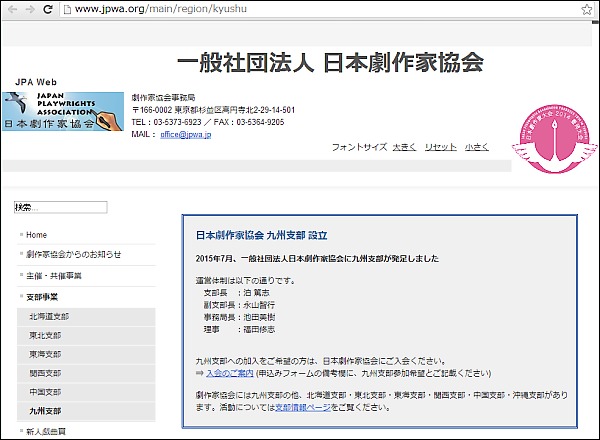Collapse the 支部事業 menu section

[x=45, y=297]
